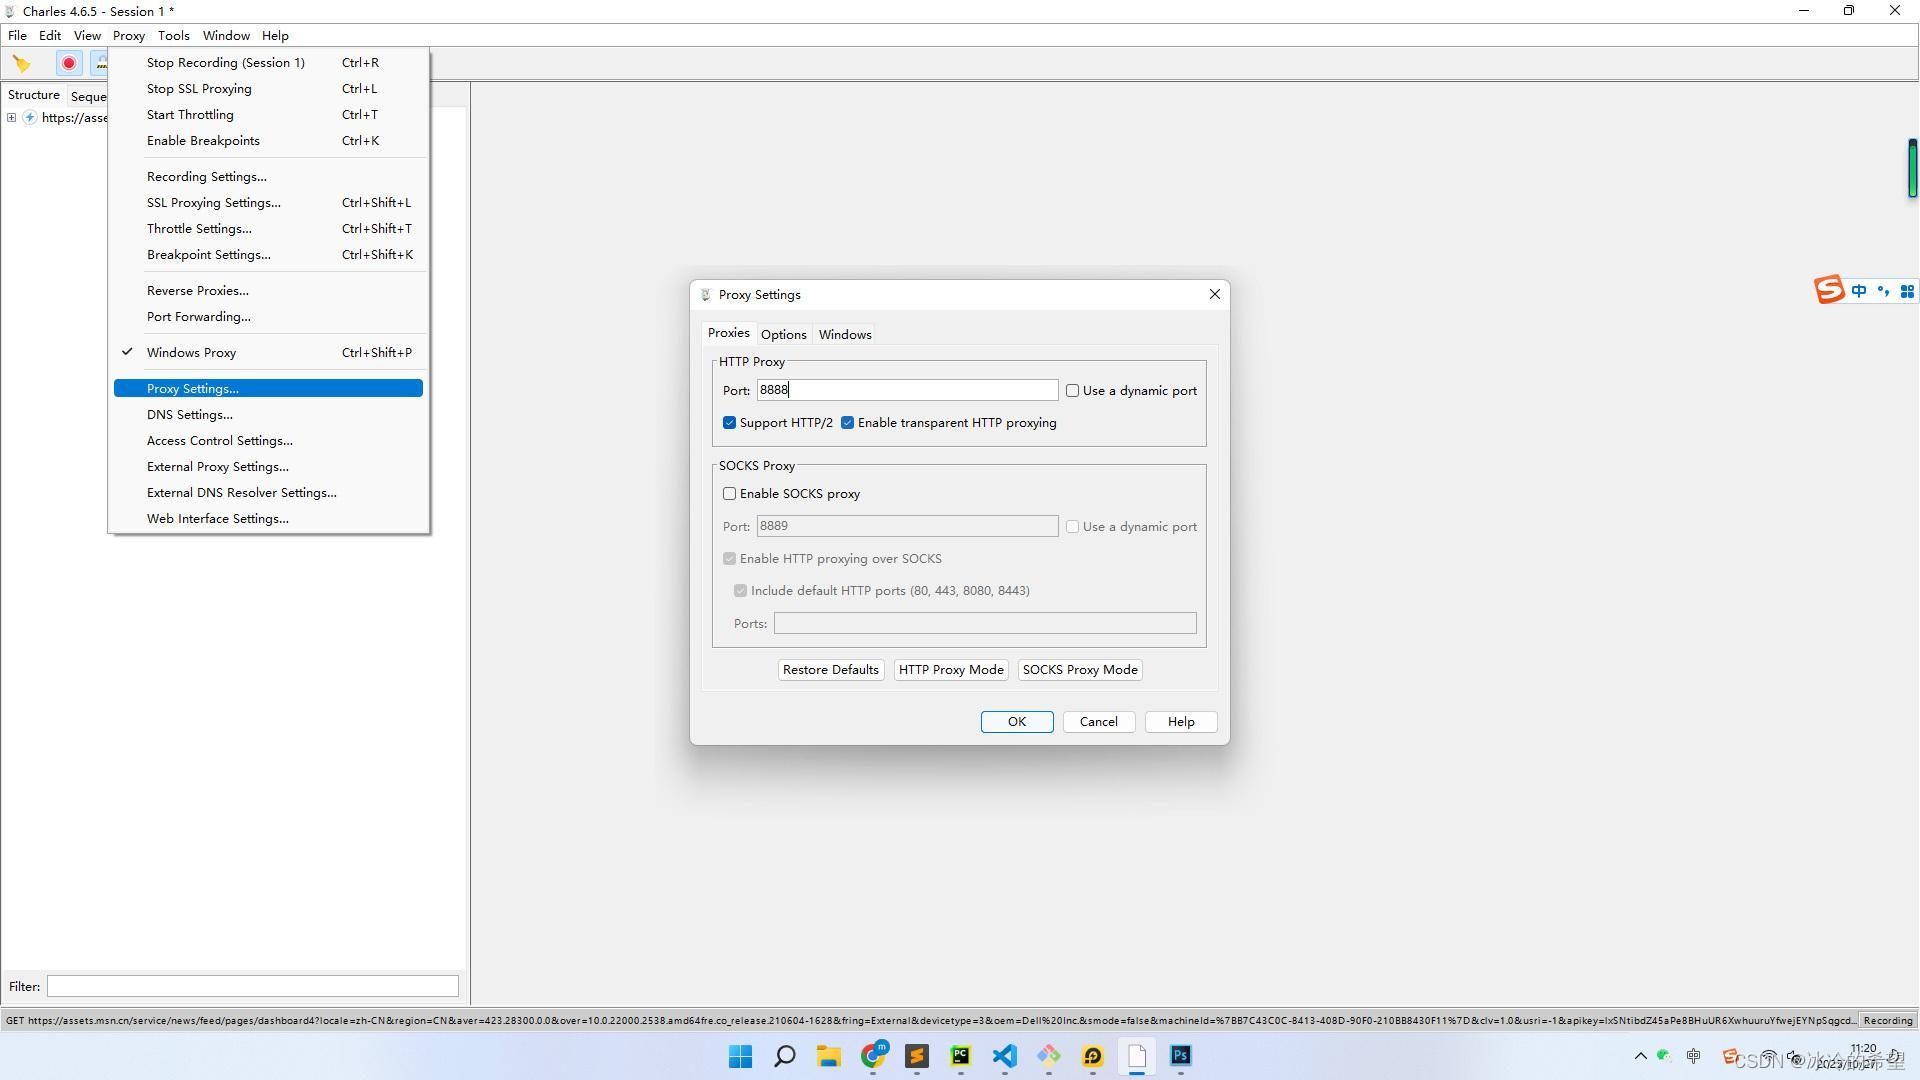Select Proxies tab in Proxy Settings
The width and height of the screenshot is (1920, 1080).
pos(728,334)
